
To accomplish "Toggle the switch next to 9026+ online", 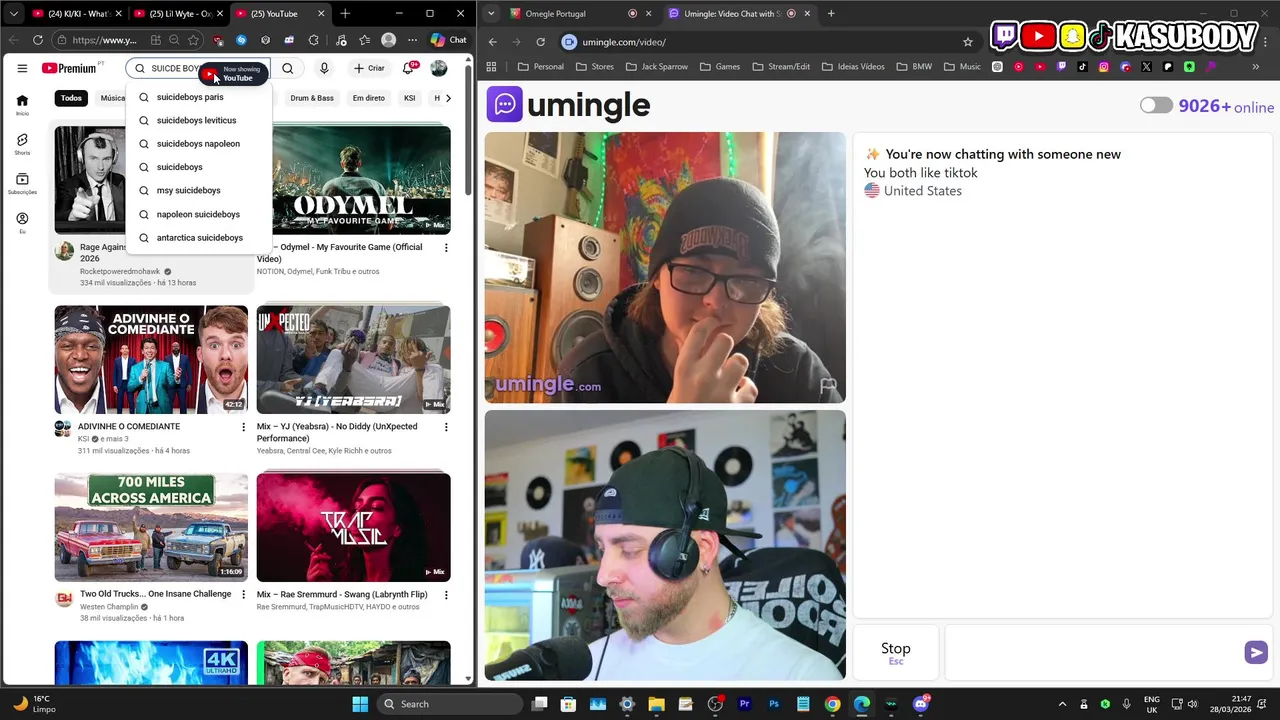I will pos(1156,105).
